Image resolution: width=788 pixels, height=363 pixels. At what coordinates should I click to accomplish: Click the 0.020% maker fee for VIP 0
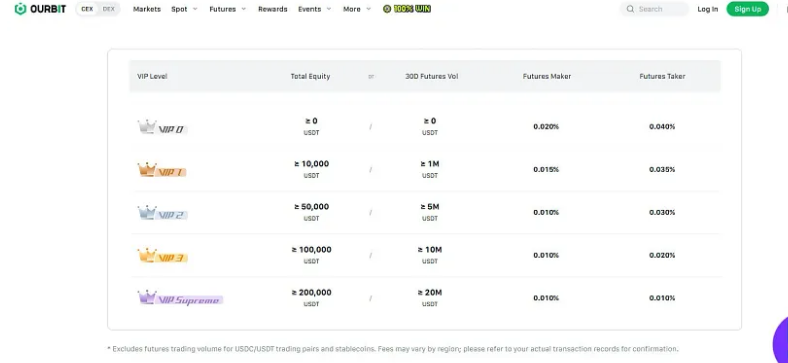tap(546, 127)
